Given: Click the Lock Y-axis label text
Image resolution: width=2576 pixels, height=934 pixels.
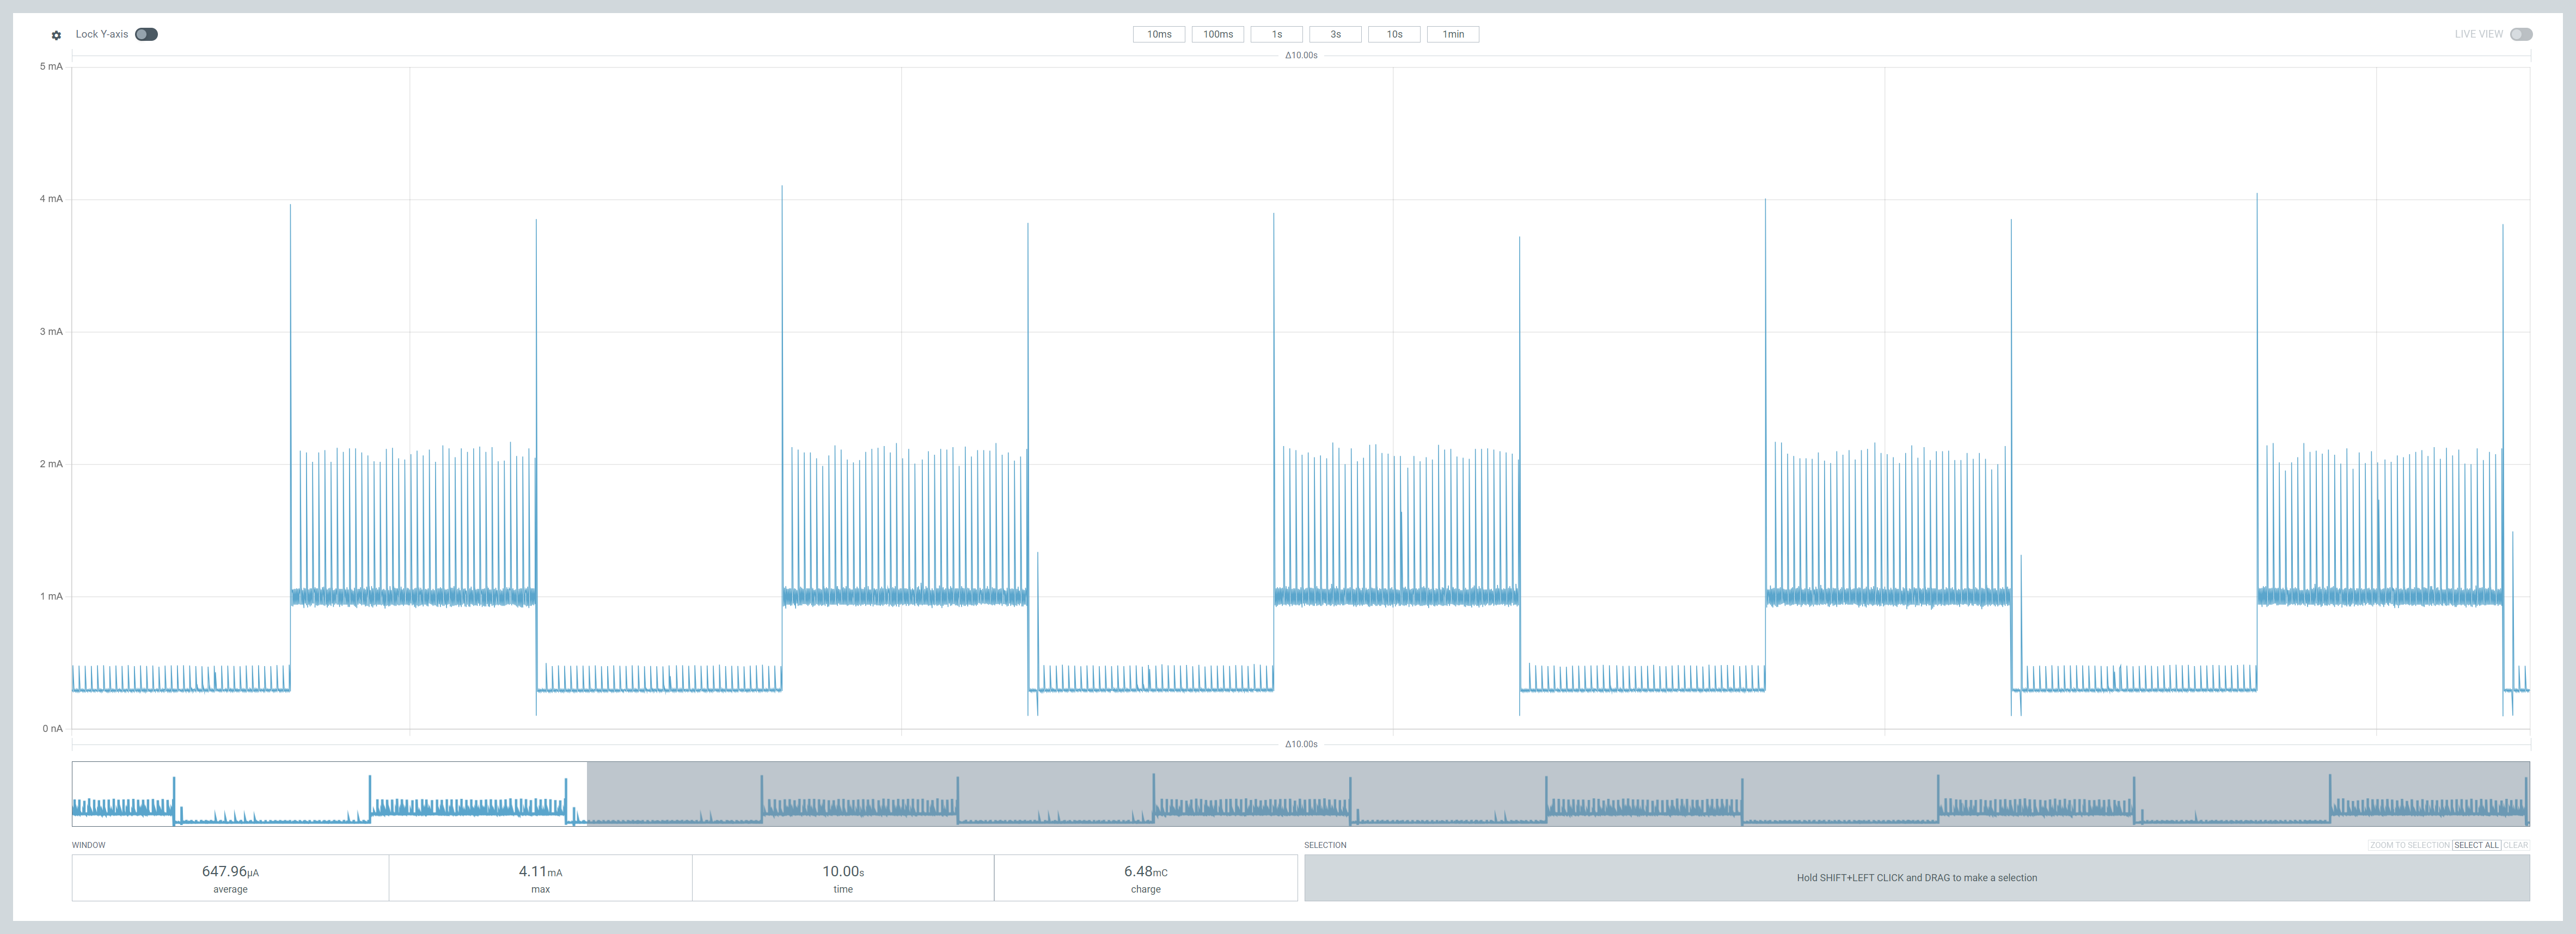Looking at the screenshot, I should pos(102,34).
